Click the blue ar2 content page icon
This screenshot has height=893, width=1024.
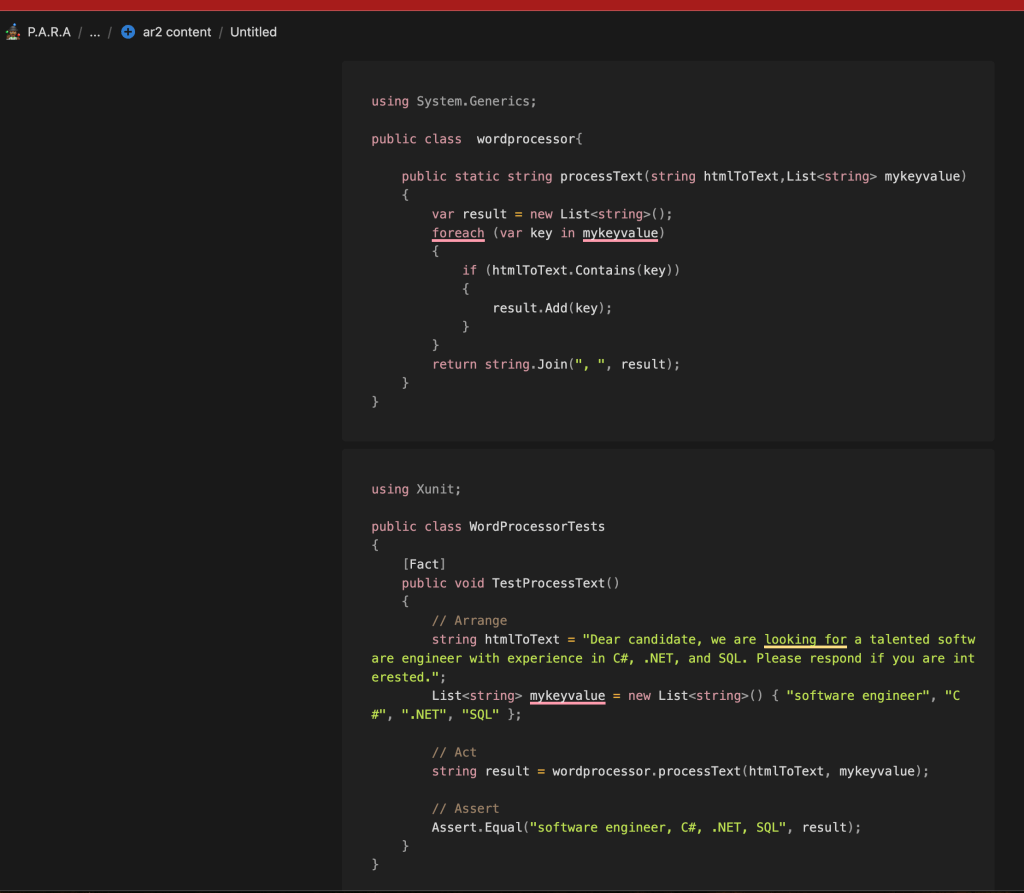pyautogui.click(x=128, y=31)
